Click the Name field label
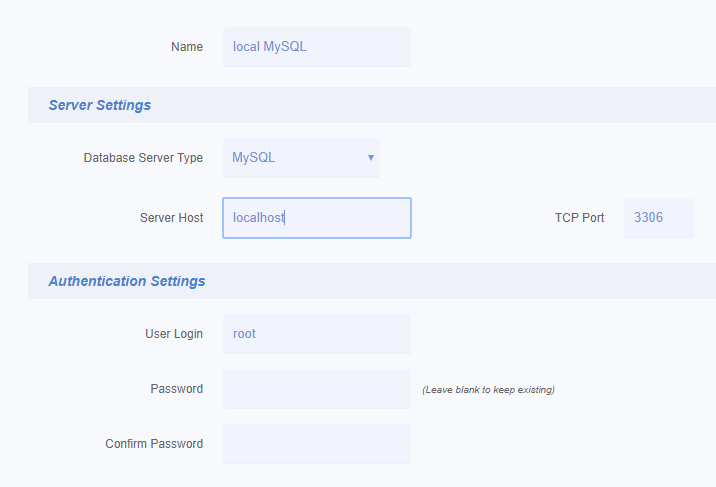 coord(187,47)
